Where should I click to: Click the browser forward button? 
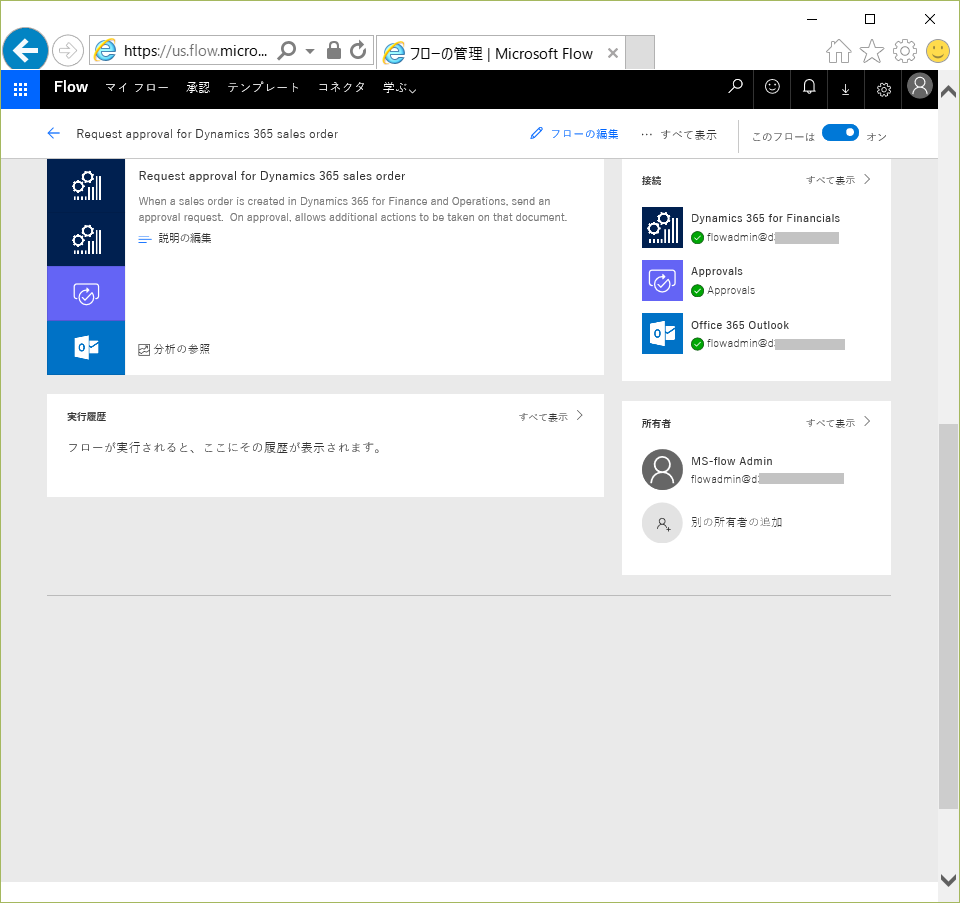[x=67, y=50]
